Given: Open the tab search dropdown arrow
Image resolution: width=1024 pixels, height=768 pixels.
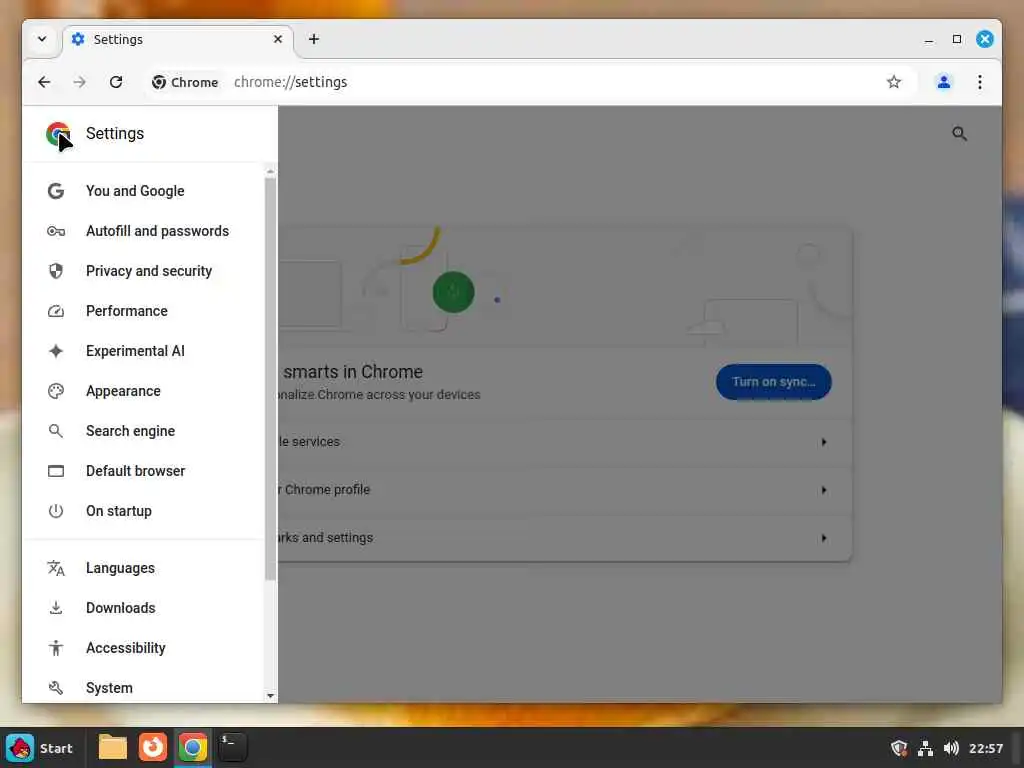Looking at the screenshot, I should (42, 39).
